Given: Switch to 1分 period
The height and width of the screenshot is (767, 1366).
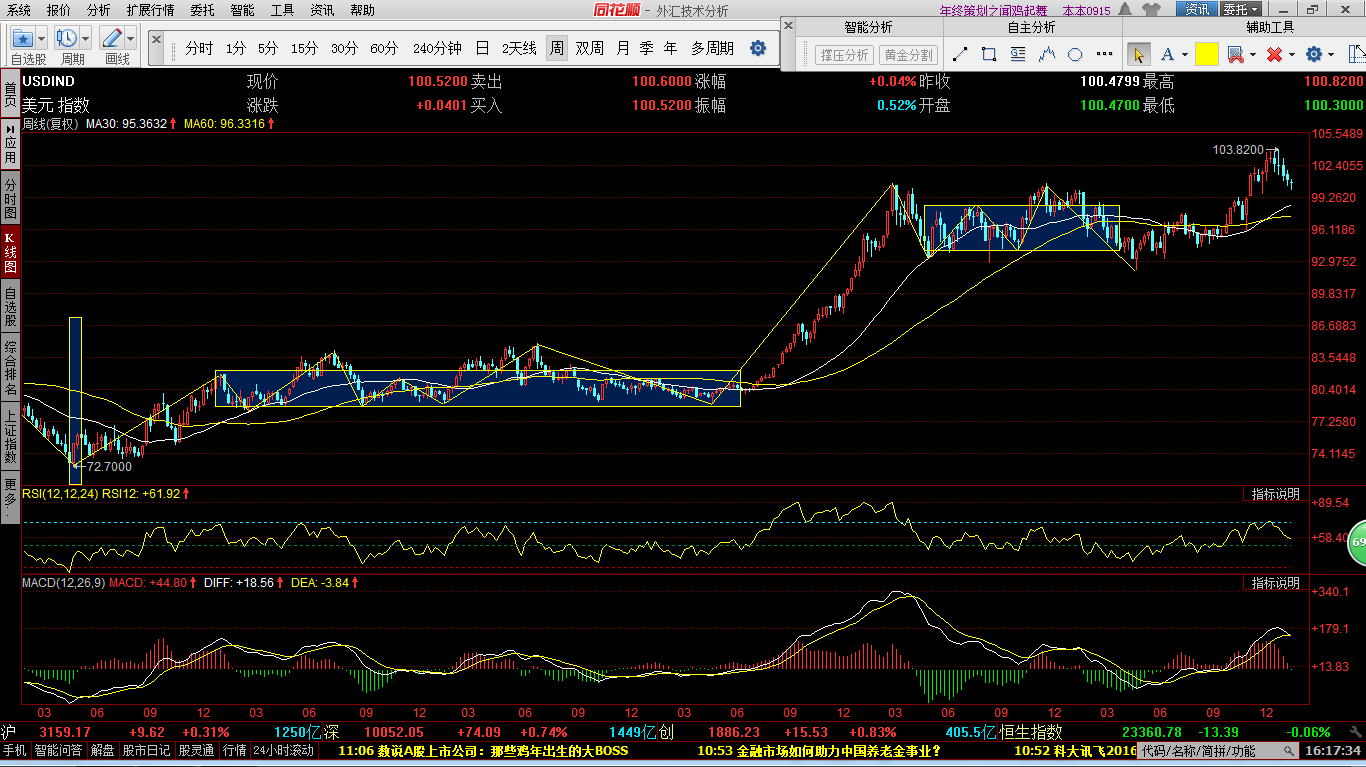Looking at the screenshot, I should click(235, 48).
